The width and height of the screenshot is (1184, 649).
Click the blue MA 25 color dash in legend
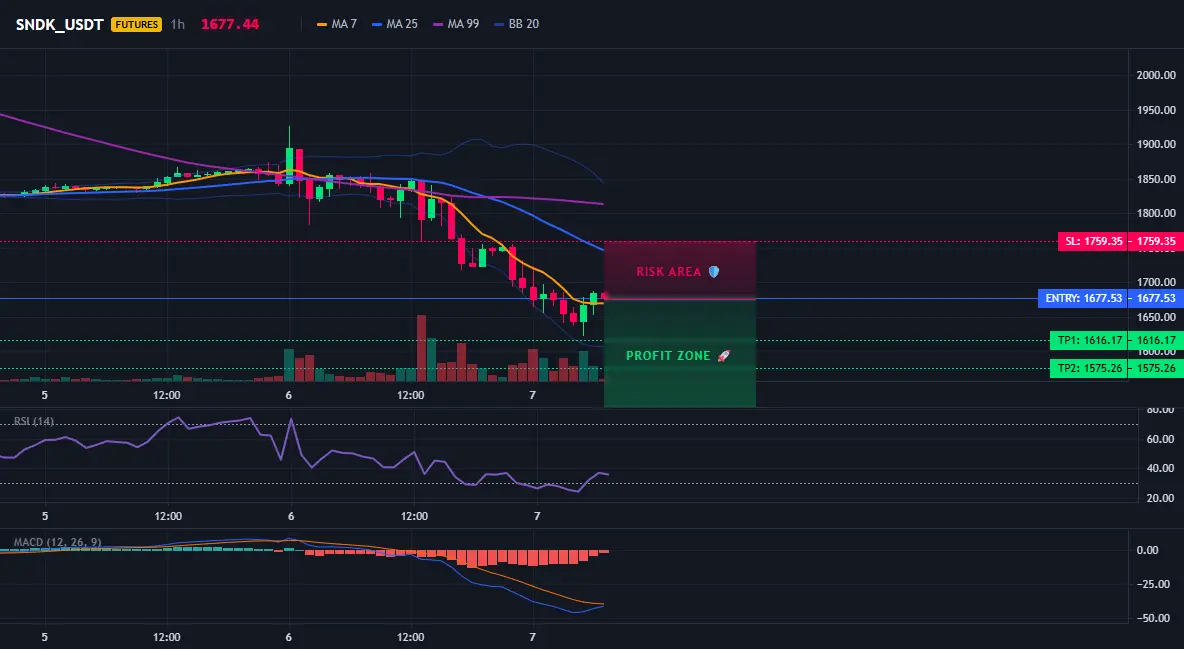(378, 24)
